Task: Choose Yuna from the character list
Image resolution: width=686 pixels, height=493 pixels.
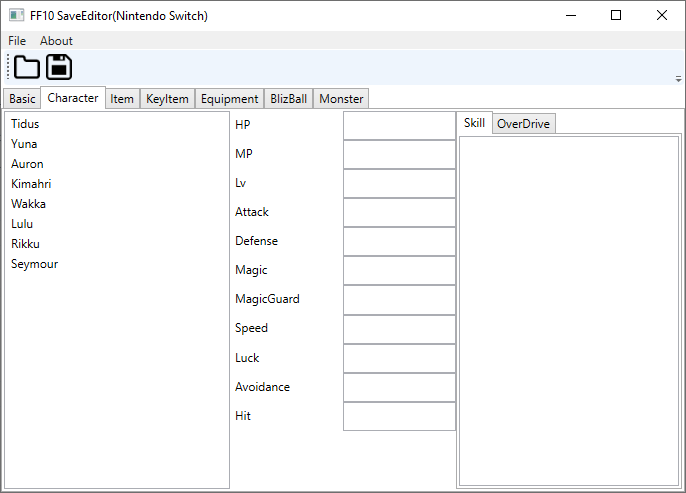Action: [x=24, y=144]
